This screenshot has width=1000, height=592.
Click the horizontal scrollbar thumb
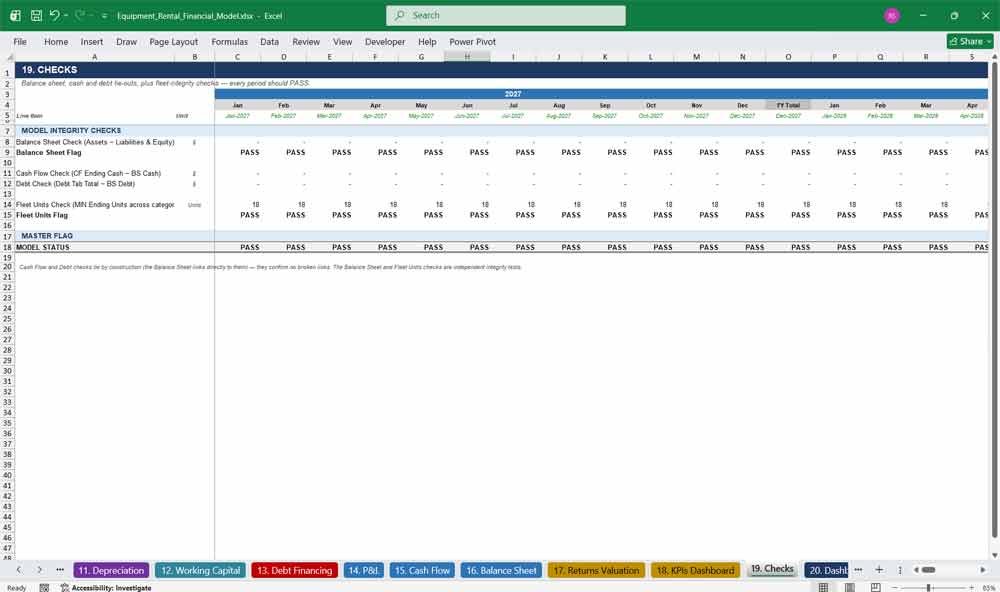(929, 570)
